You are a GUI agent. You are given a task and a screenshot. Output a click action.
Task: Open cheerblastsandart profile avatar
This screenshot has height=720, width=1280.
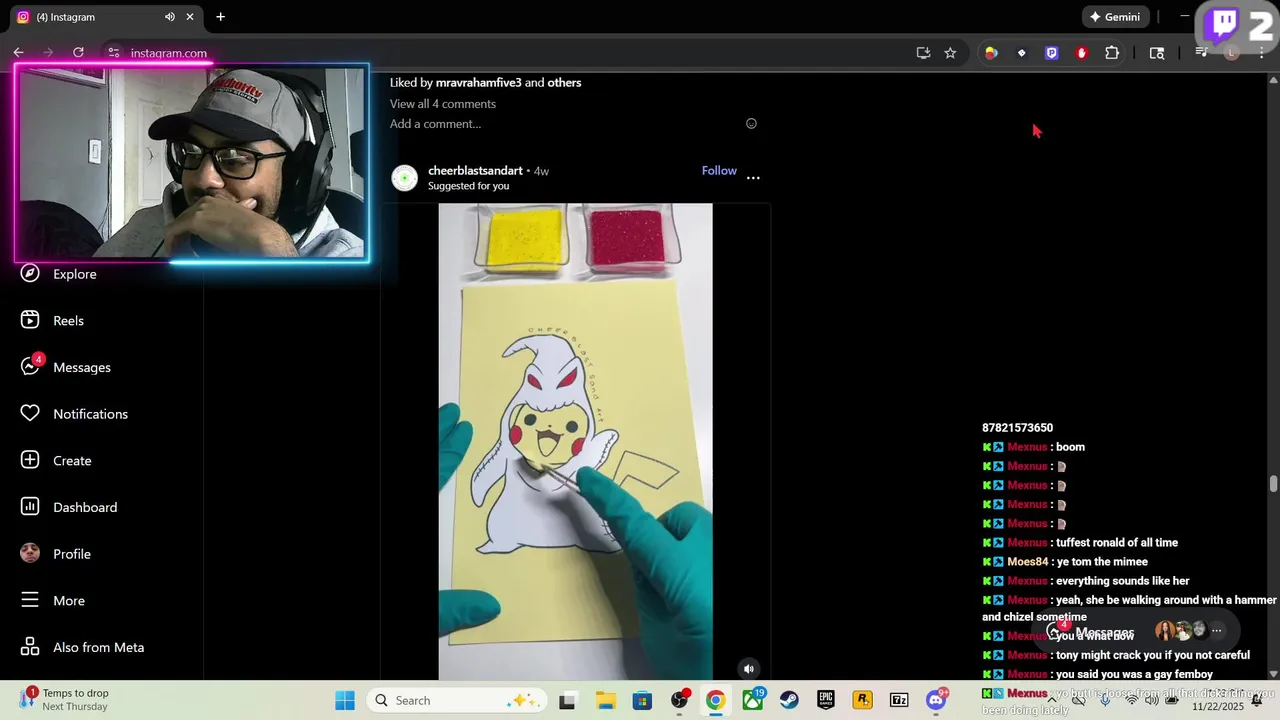[x=404, y=178]
